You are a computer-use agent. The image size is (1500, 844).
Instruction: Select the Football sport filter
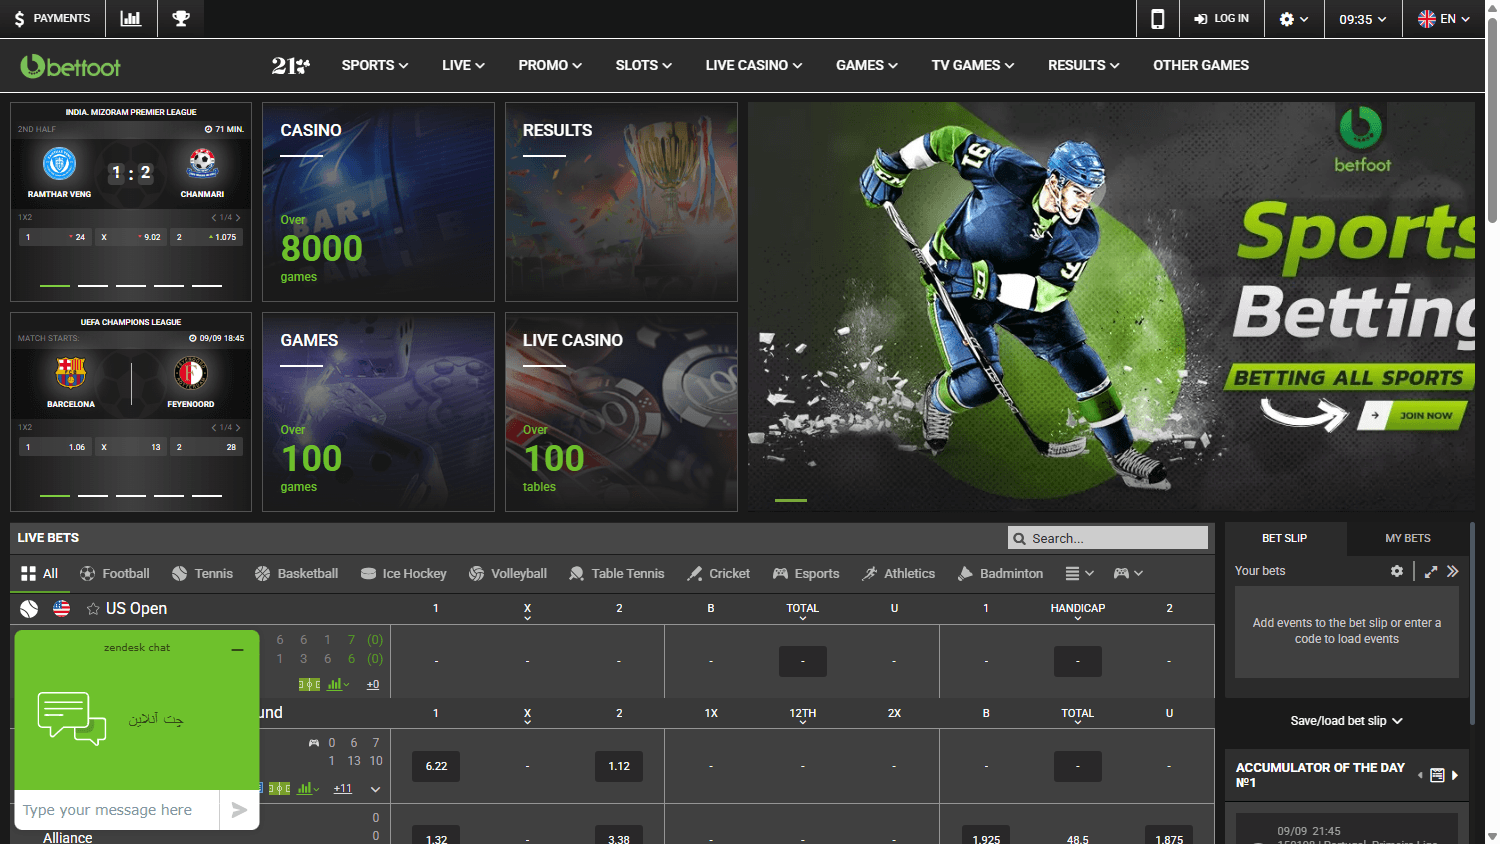point(115,574)
